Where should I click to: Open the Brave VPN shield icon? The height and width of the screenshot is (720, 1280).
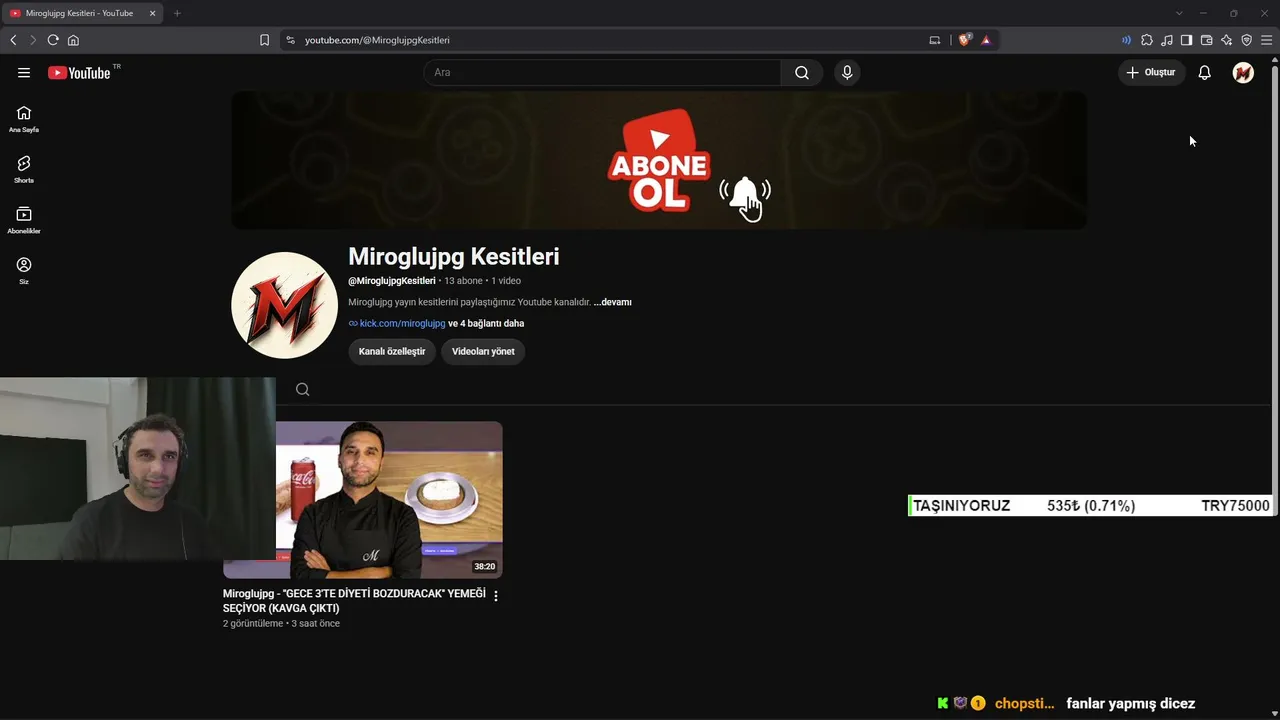[x=1246, y=40]
